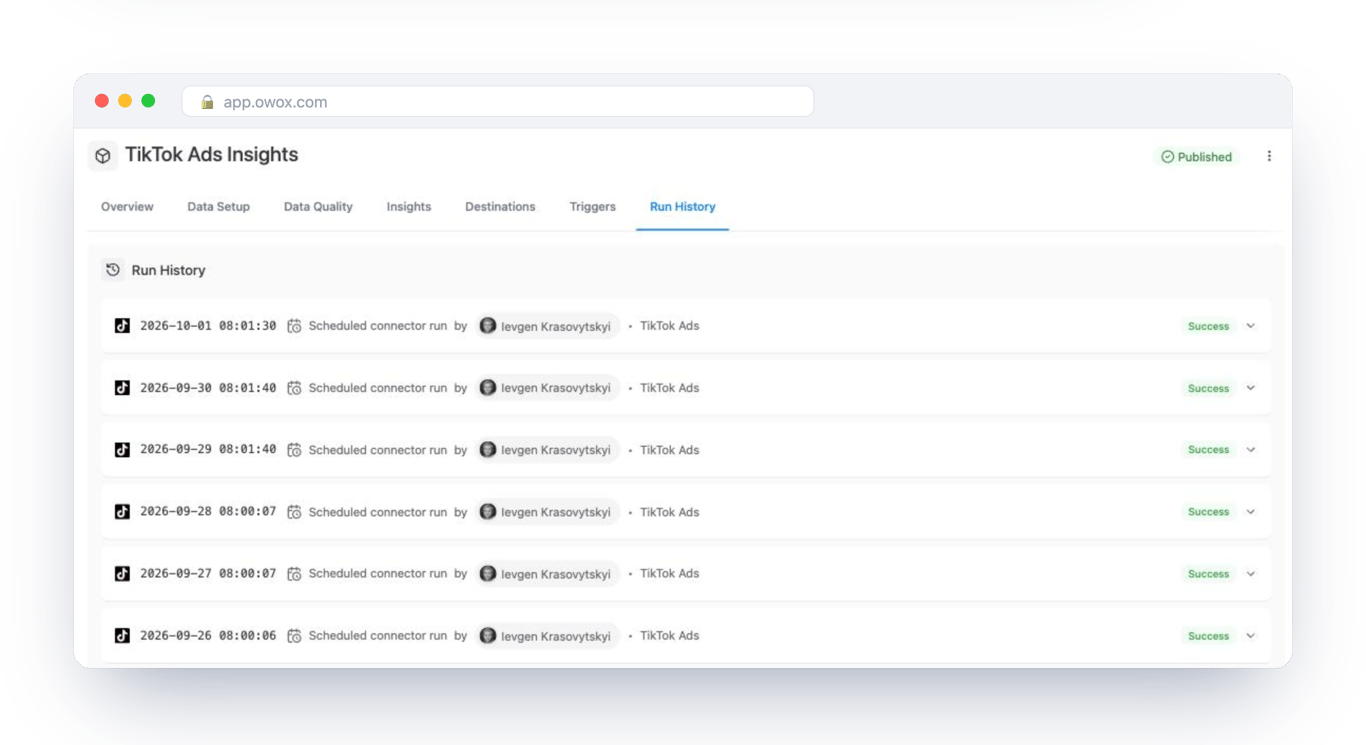Open the Destinations tab
This screenshot has width=1366, height=745.
point(500,207)
